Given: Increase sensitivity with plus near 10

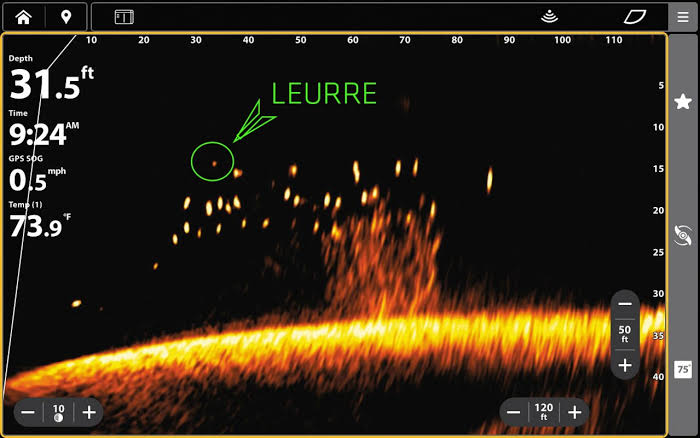Looking at the screenshot, I should tap(89, 412).
